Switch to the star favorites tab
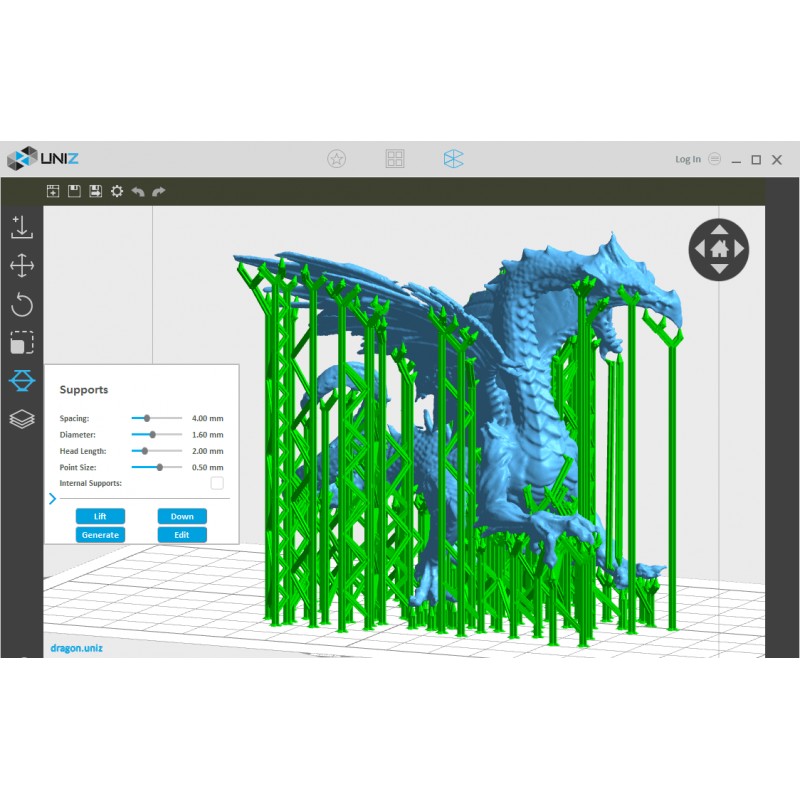The image size is (800, 800). coord(337,158)
